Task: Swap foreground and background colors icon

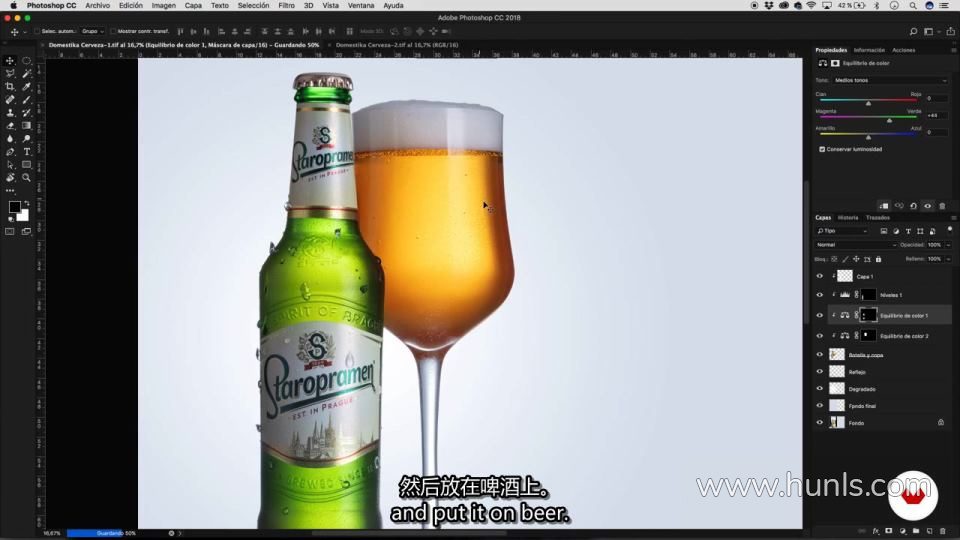Action: 26,203
